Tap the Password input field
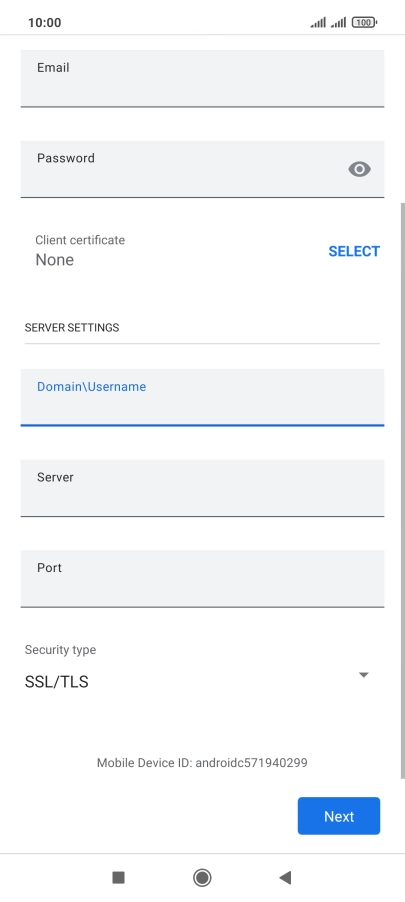 click(x=202, y=169)
